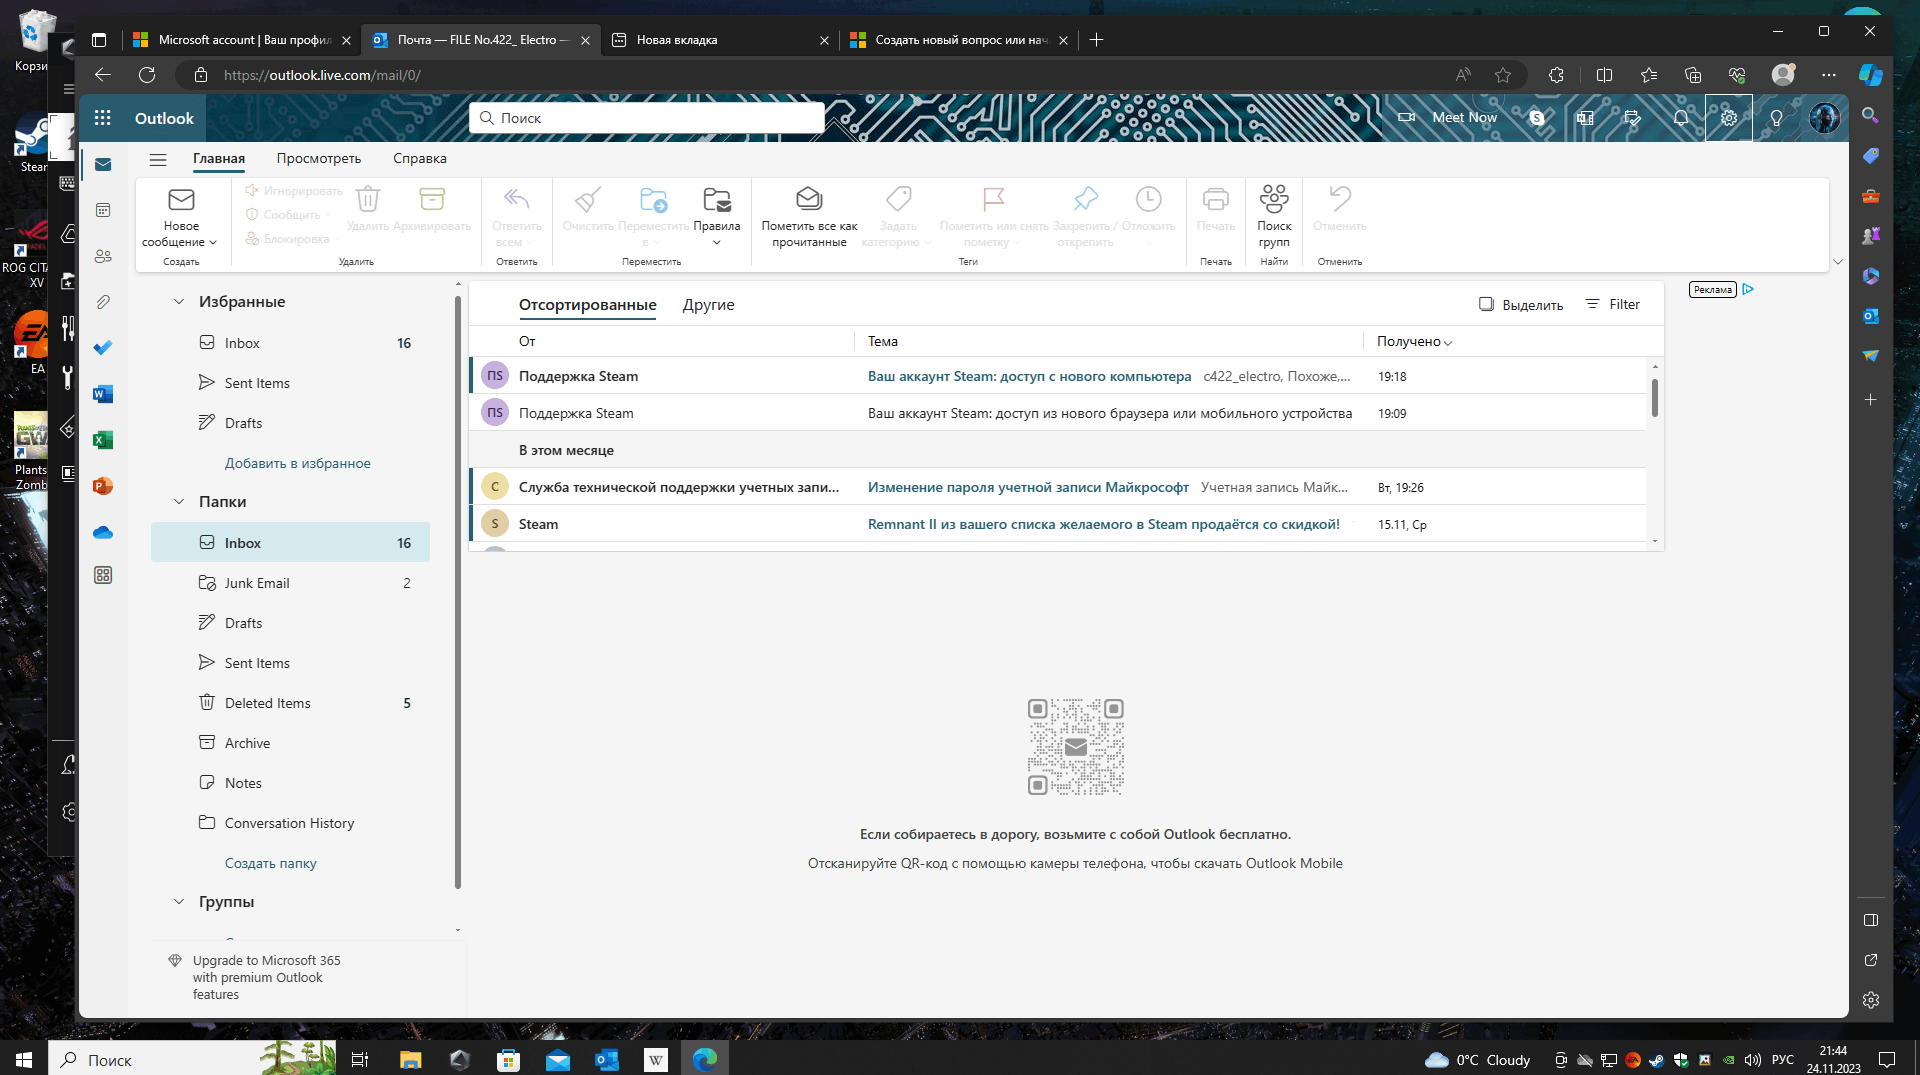Open Edge sidebar search icon

pos(1871,116)
